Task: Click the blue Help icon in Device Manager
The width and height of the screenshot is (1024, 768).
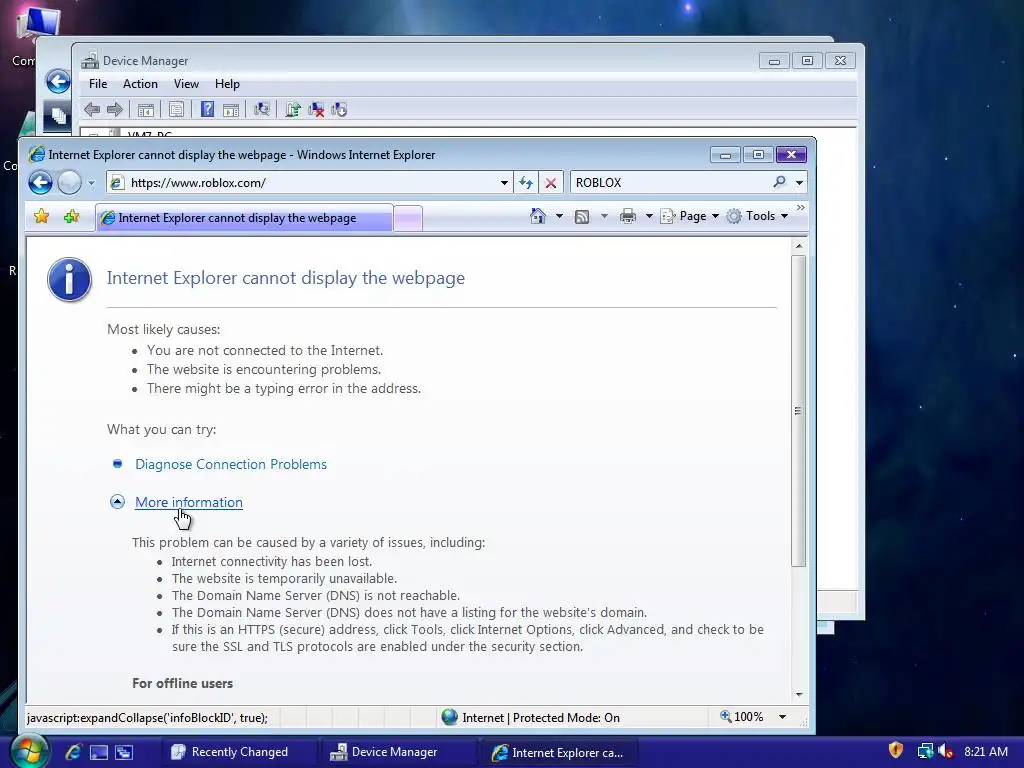Action: 207,109
